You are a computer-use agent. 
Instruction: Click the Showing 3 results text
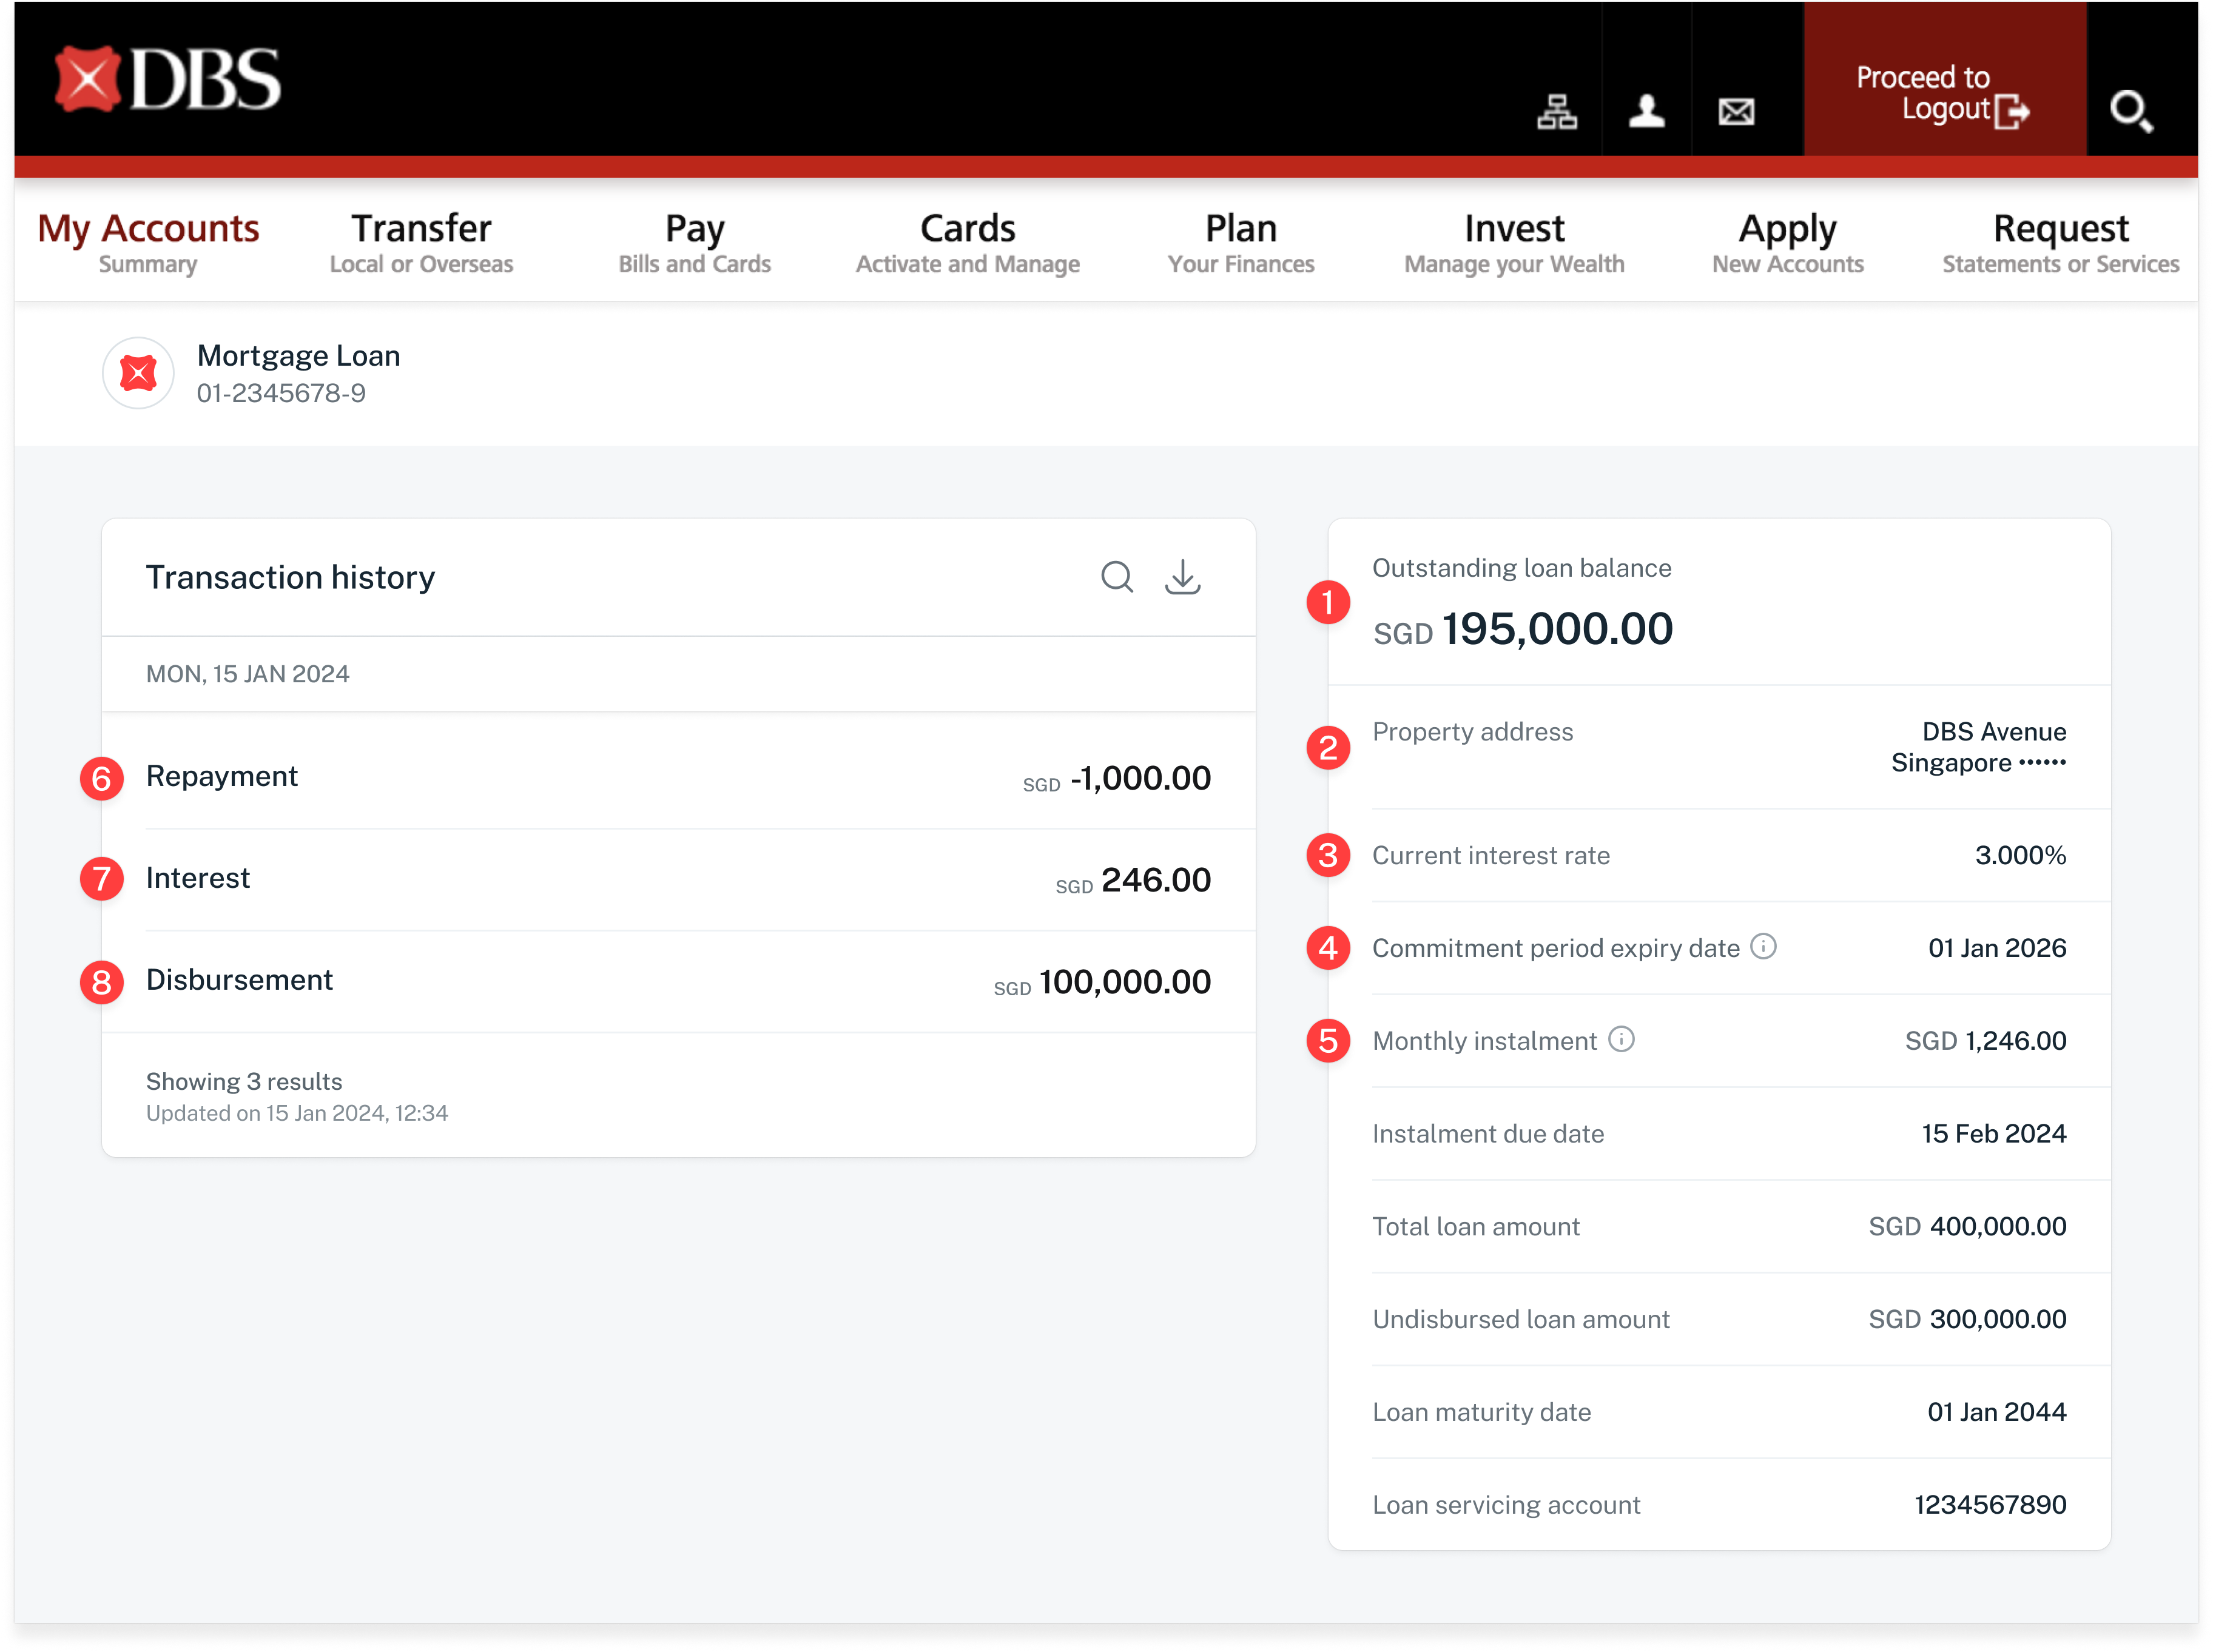(244, 1081)
